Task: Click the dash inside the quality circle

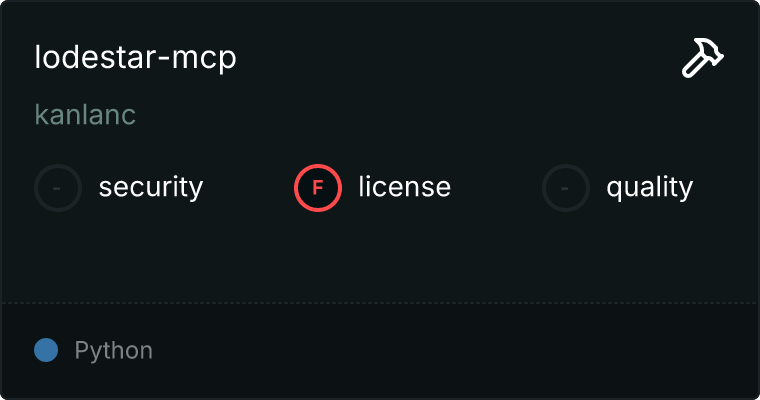Action: pos(565,188)
